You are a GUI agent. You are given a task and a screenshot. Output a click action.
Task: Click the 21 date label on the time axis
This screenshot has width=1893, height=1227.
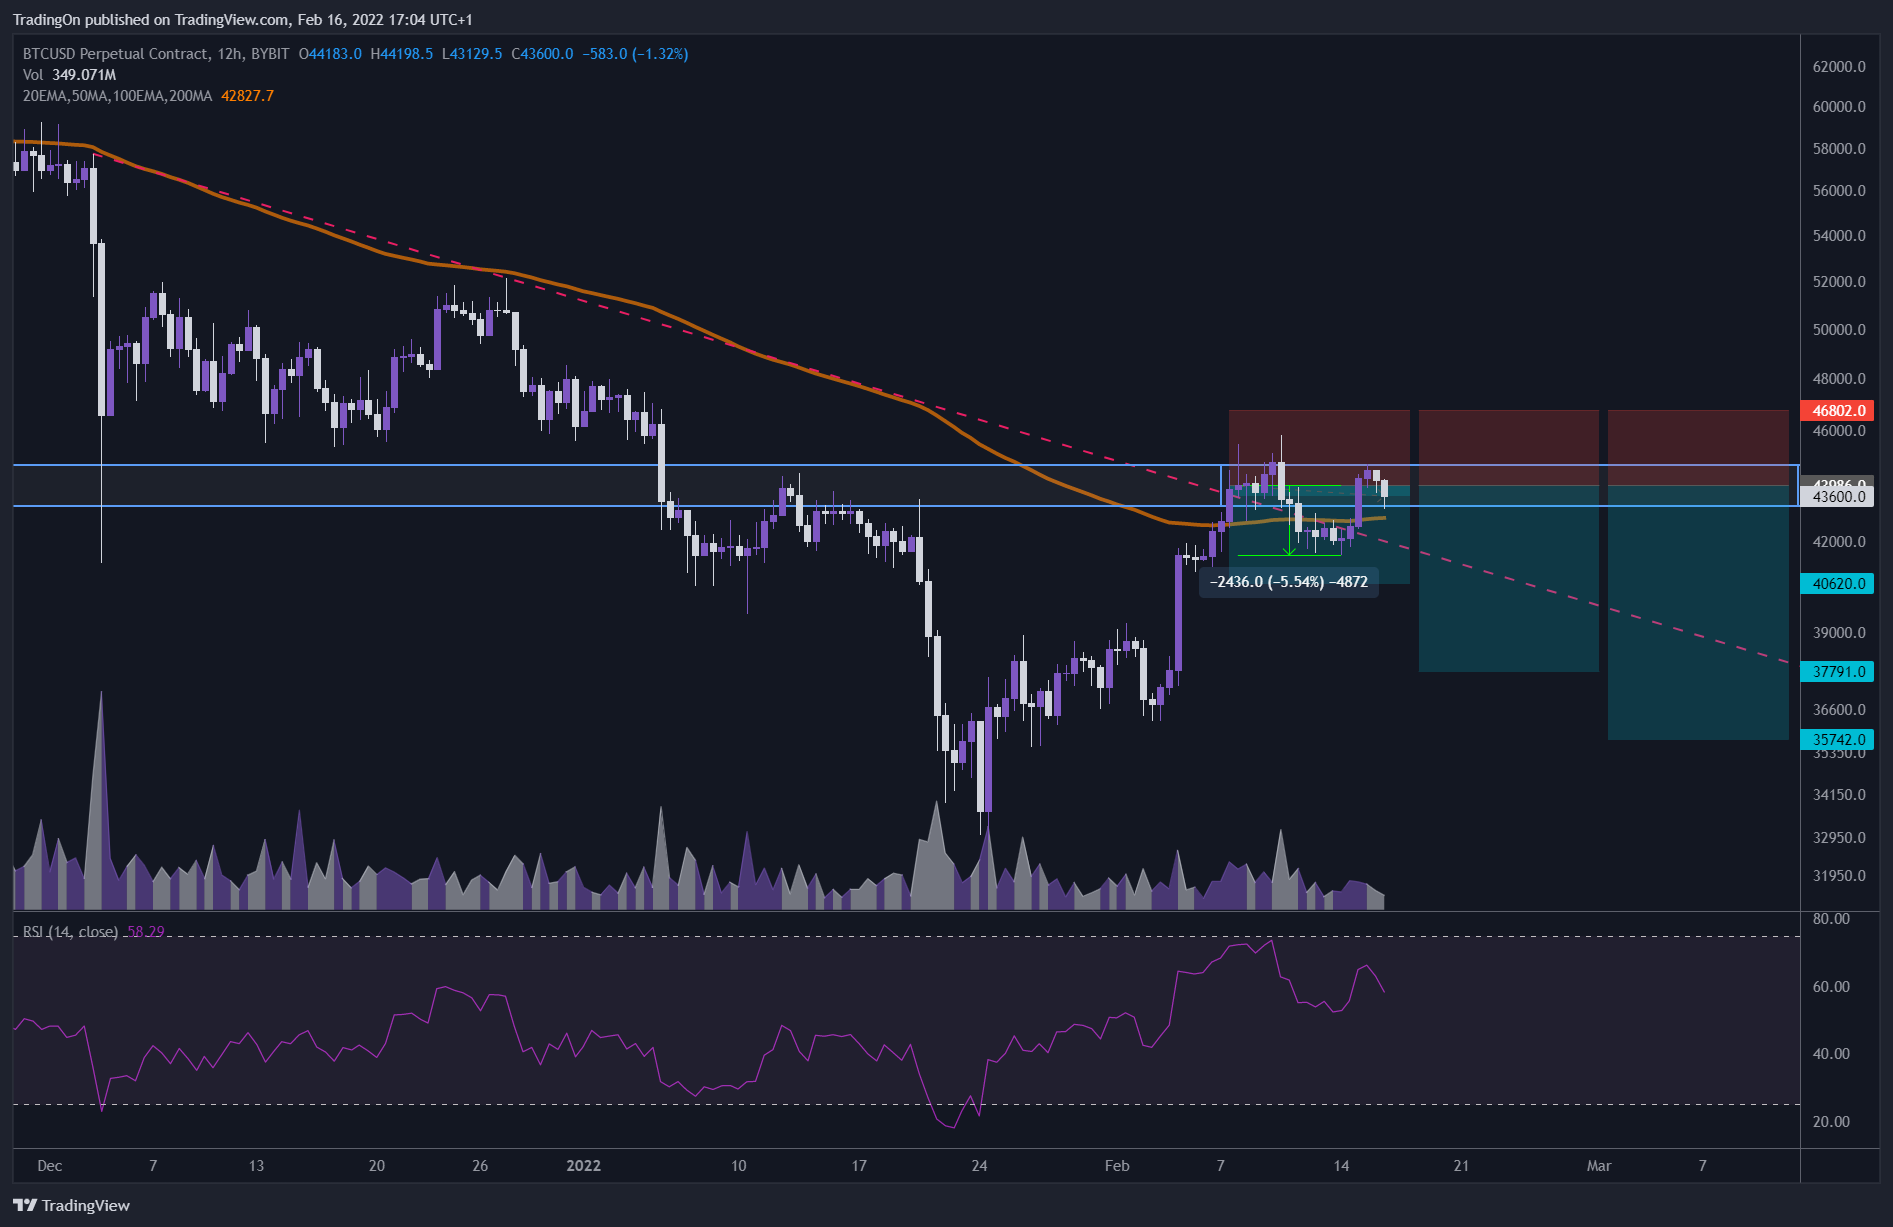[x=1461, y=1166]
